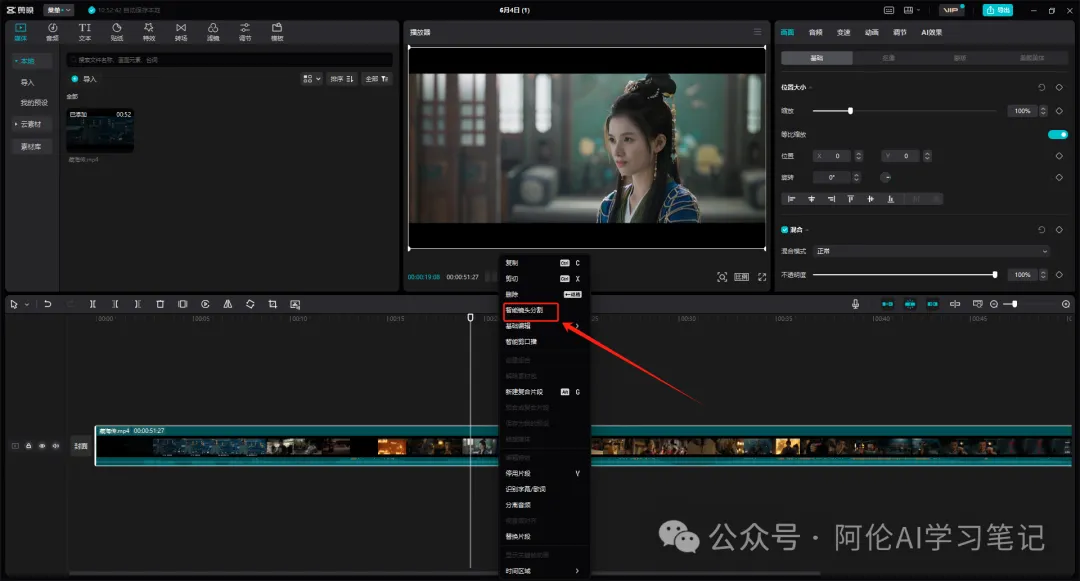Toggle linkage icon in timeline toolbar
Viewport: 1080px width, 581px height.
click(933, 304)
